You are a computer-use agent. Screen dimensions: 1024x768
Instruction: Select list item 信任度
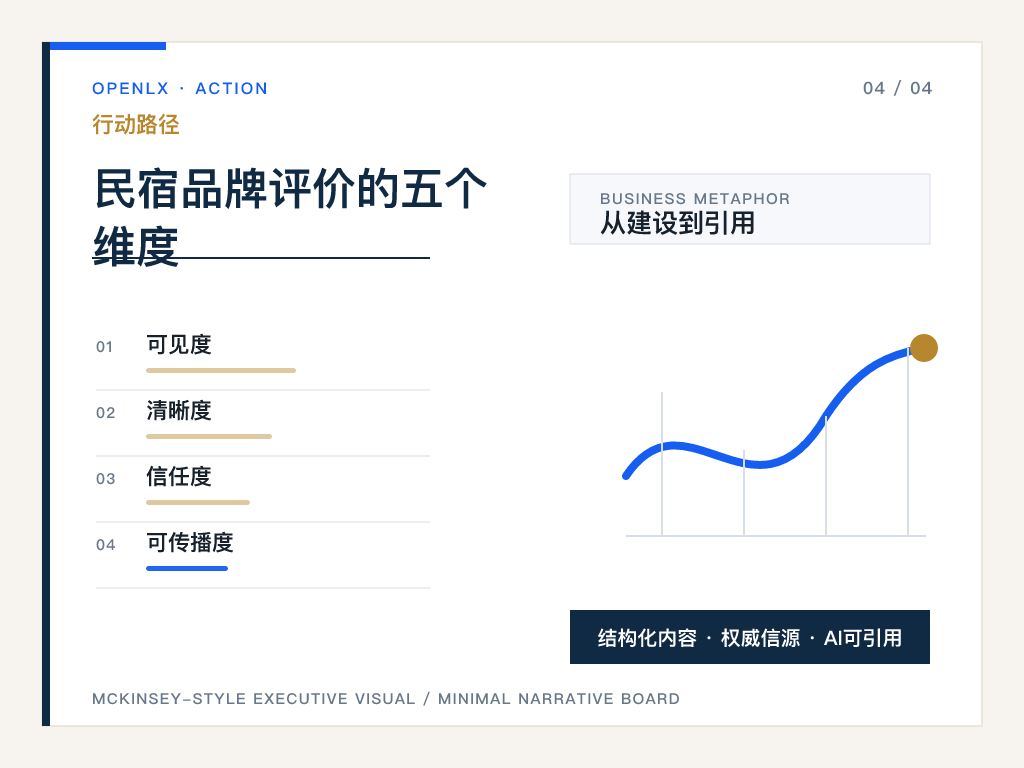click(179, 477)
